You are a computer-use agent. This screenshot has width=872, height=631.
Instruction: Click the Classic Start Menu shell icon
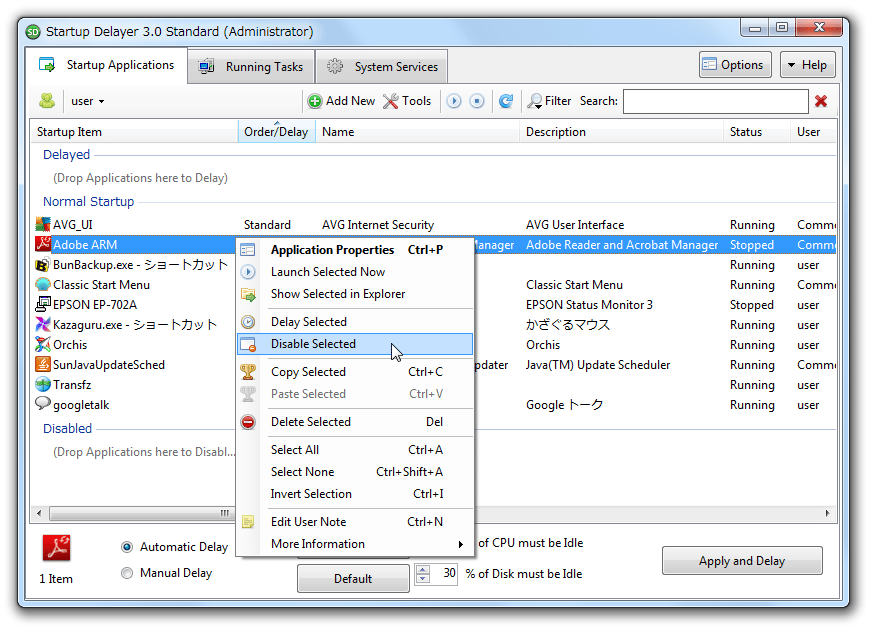click(43, 285)
